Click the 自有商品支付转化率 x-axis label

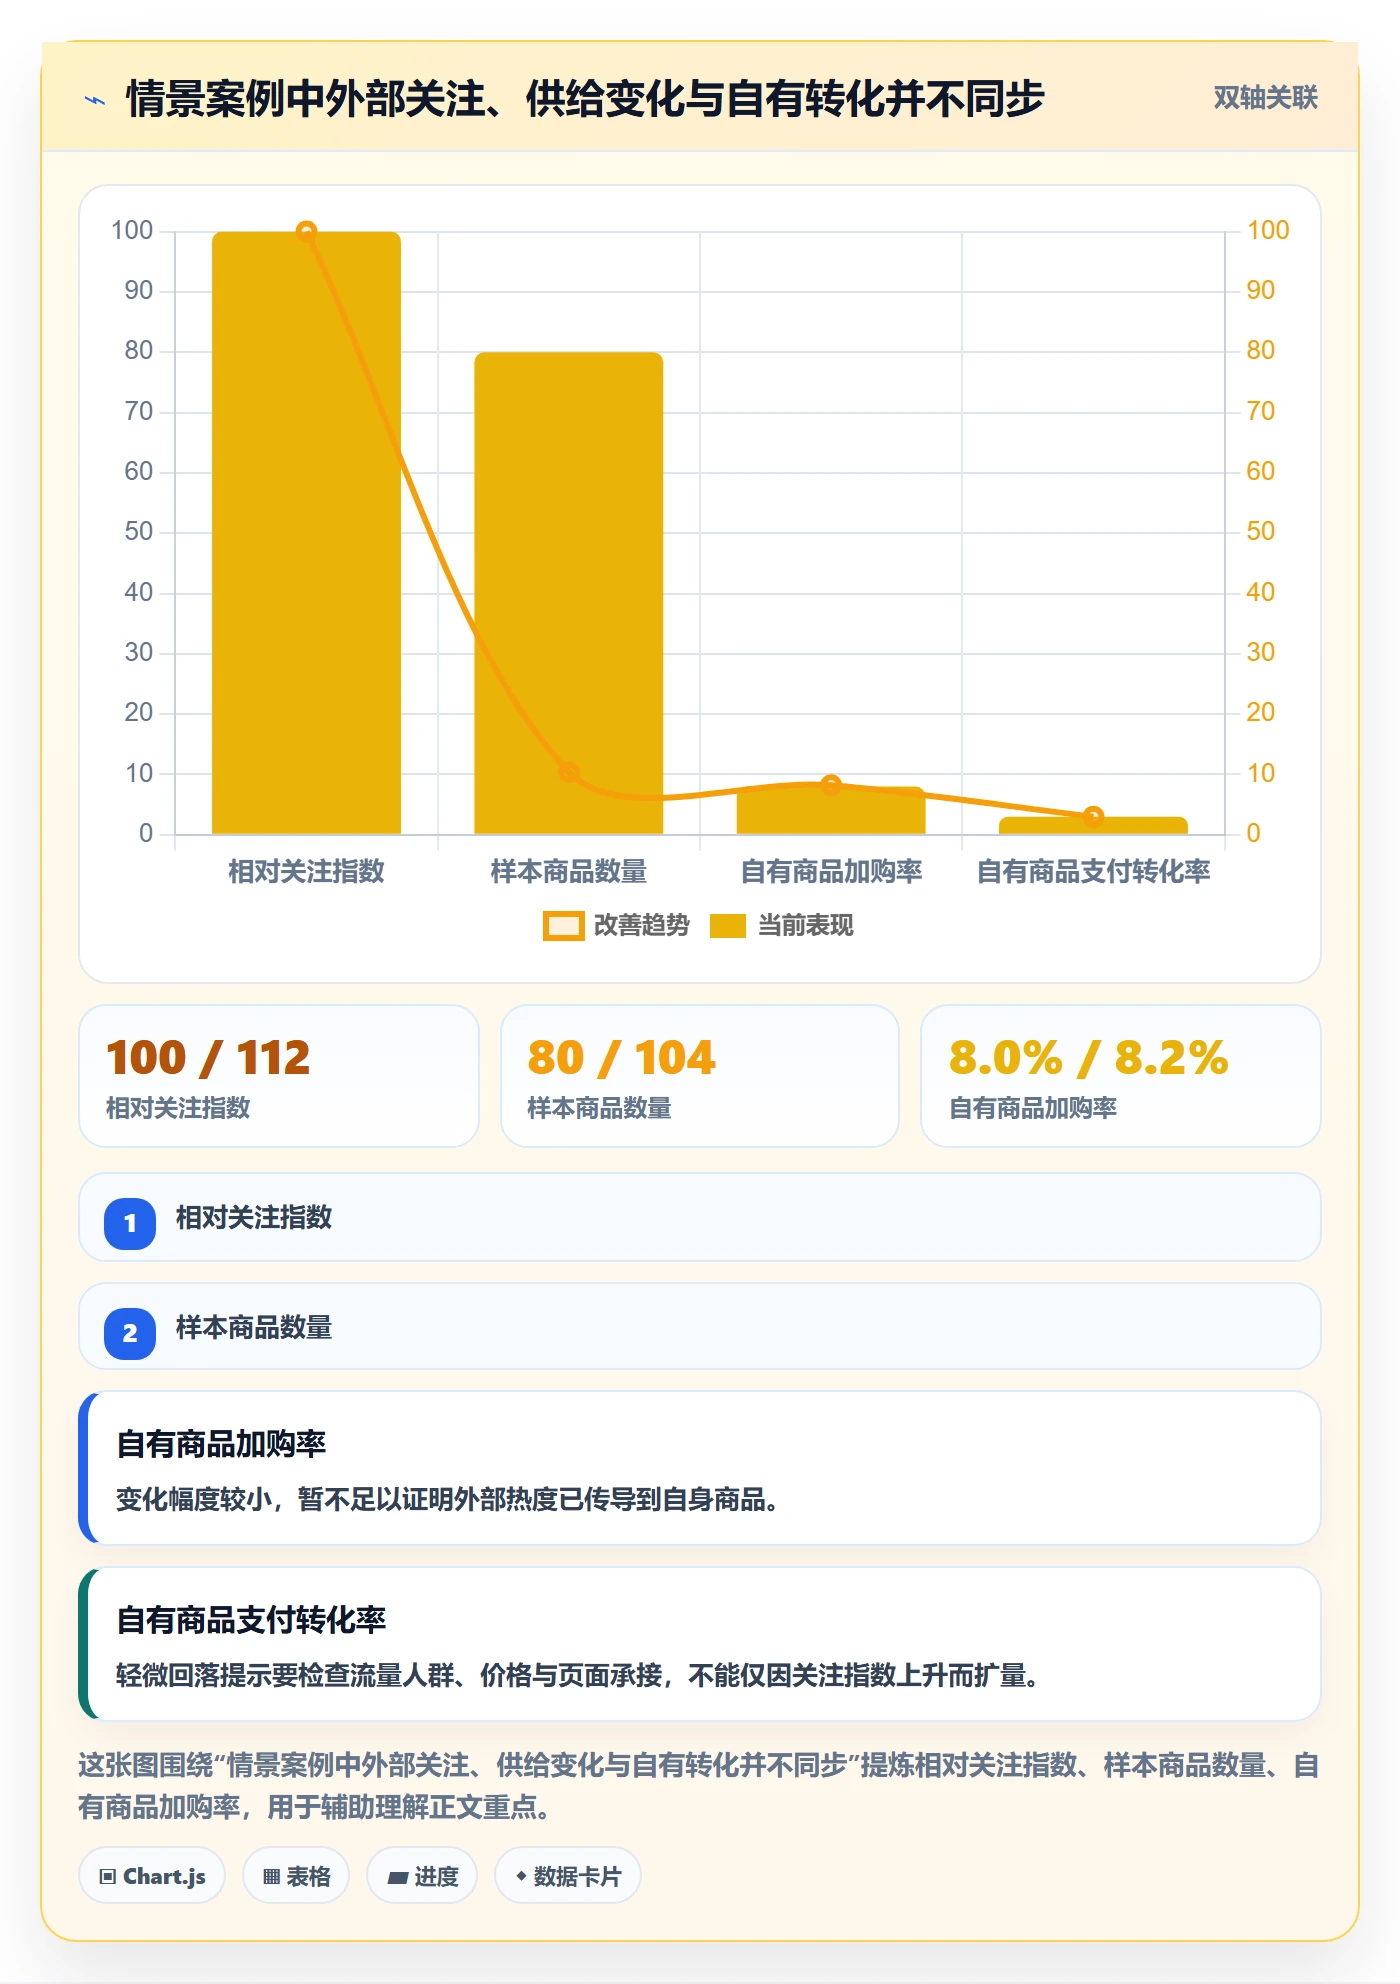click(1093, 872)
